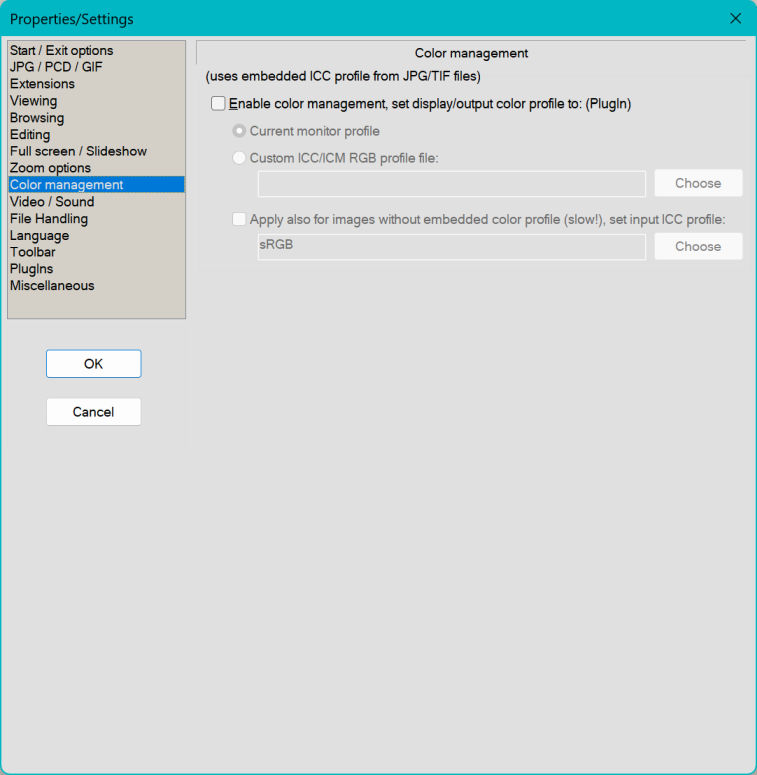This screenshot has height=775, width=757.
Task: Select Current monitor profile radio button
Action: pos(239,131)
